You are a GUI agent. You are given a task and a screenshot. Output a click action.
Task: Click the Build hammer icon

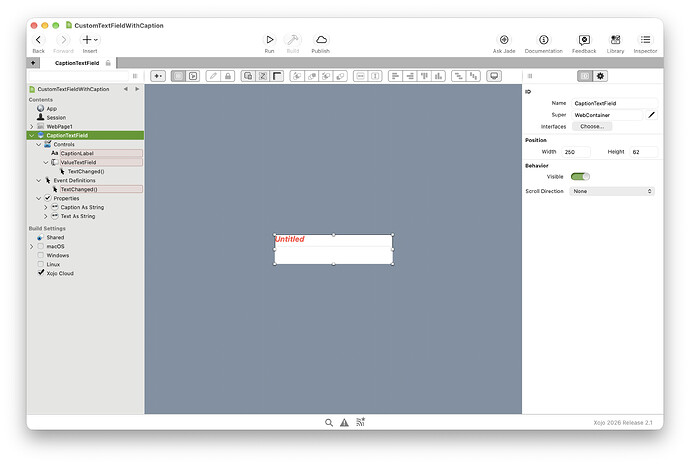pos(293,40)
